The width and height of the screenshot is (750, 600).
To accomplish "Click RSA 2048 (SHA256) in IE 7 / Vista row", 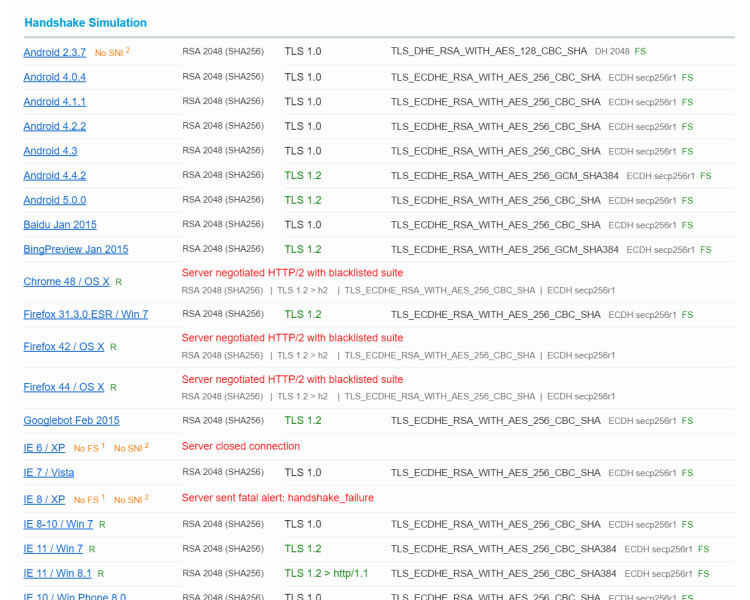I will [x=223, y=472].
